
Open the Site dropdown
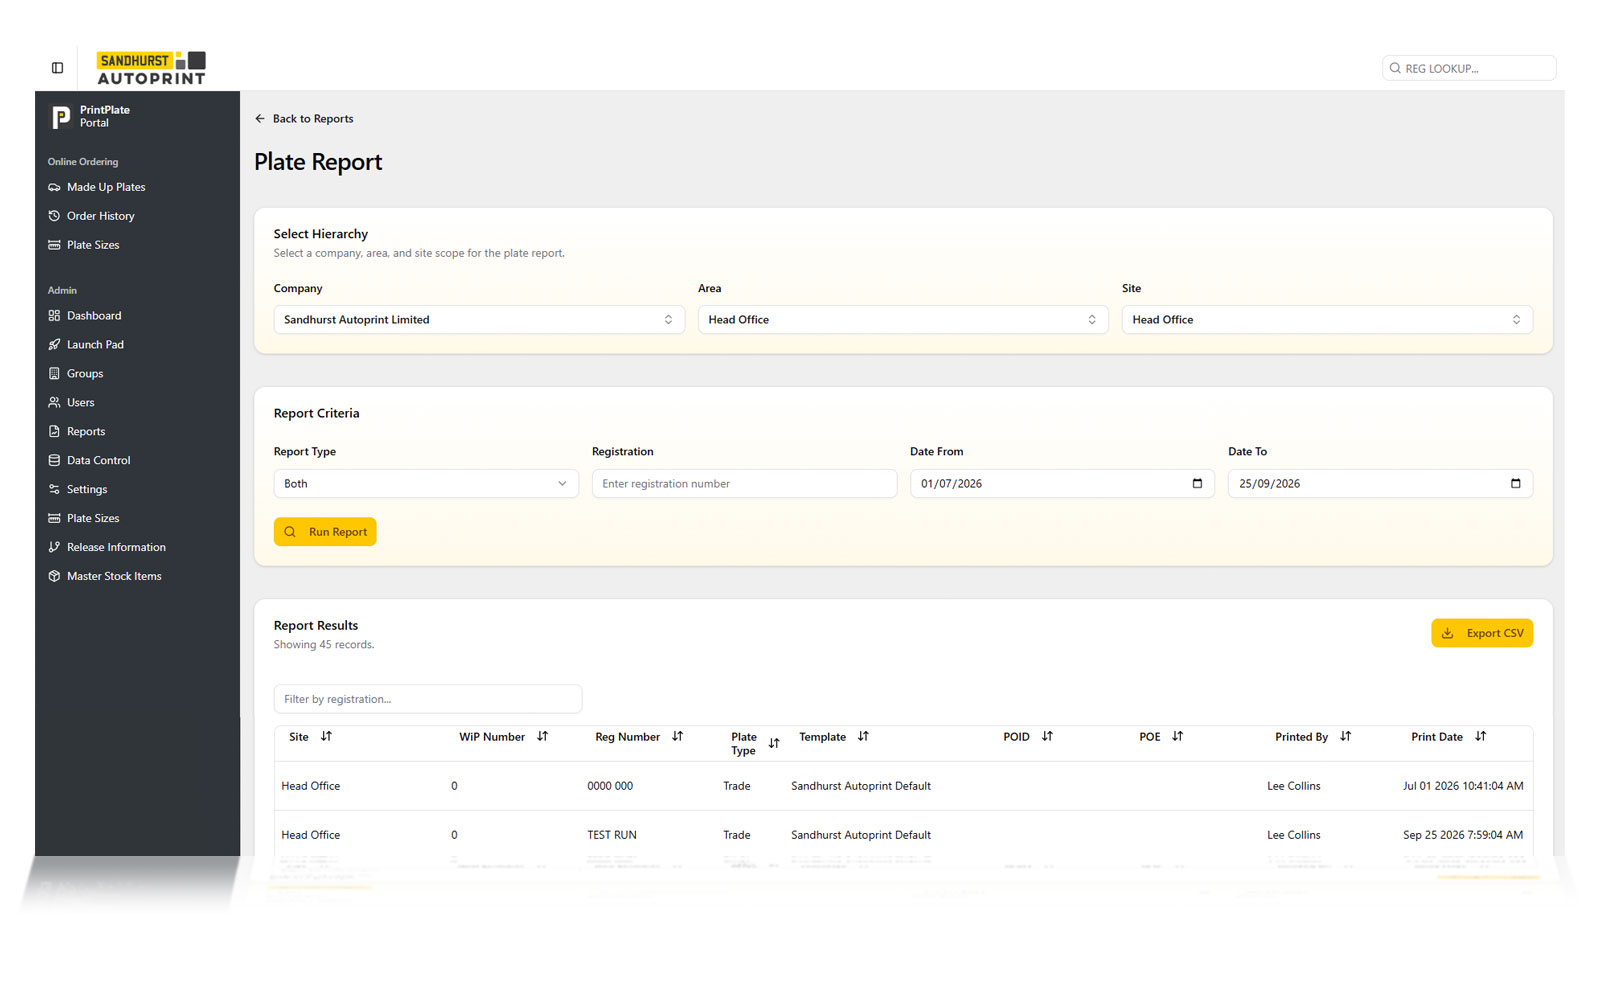click(x=1327, y=320)
